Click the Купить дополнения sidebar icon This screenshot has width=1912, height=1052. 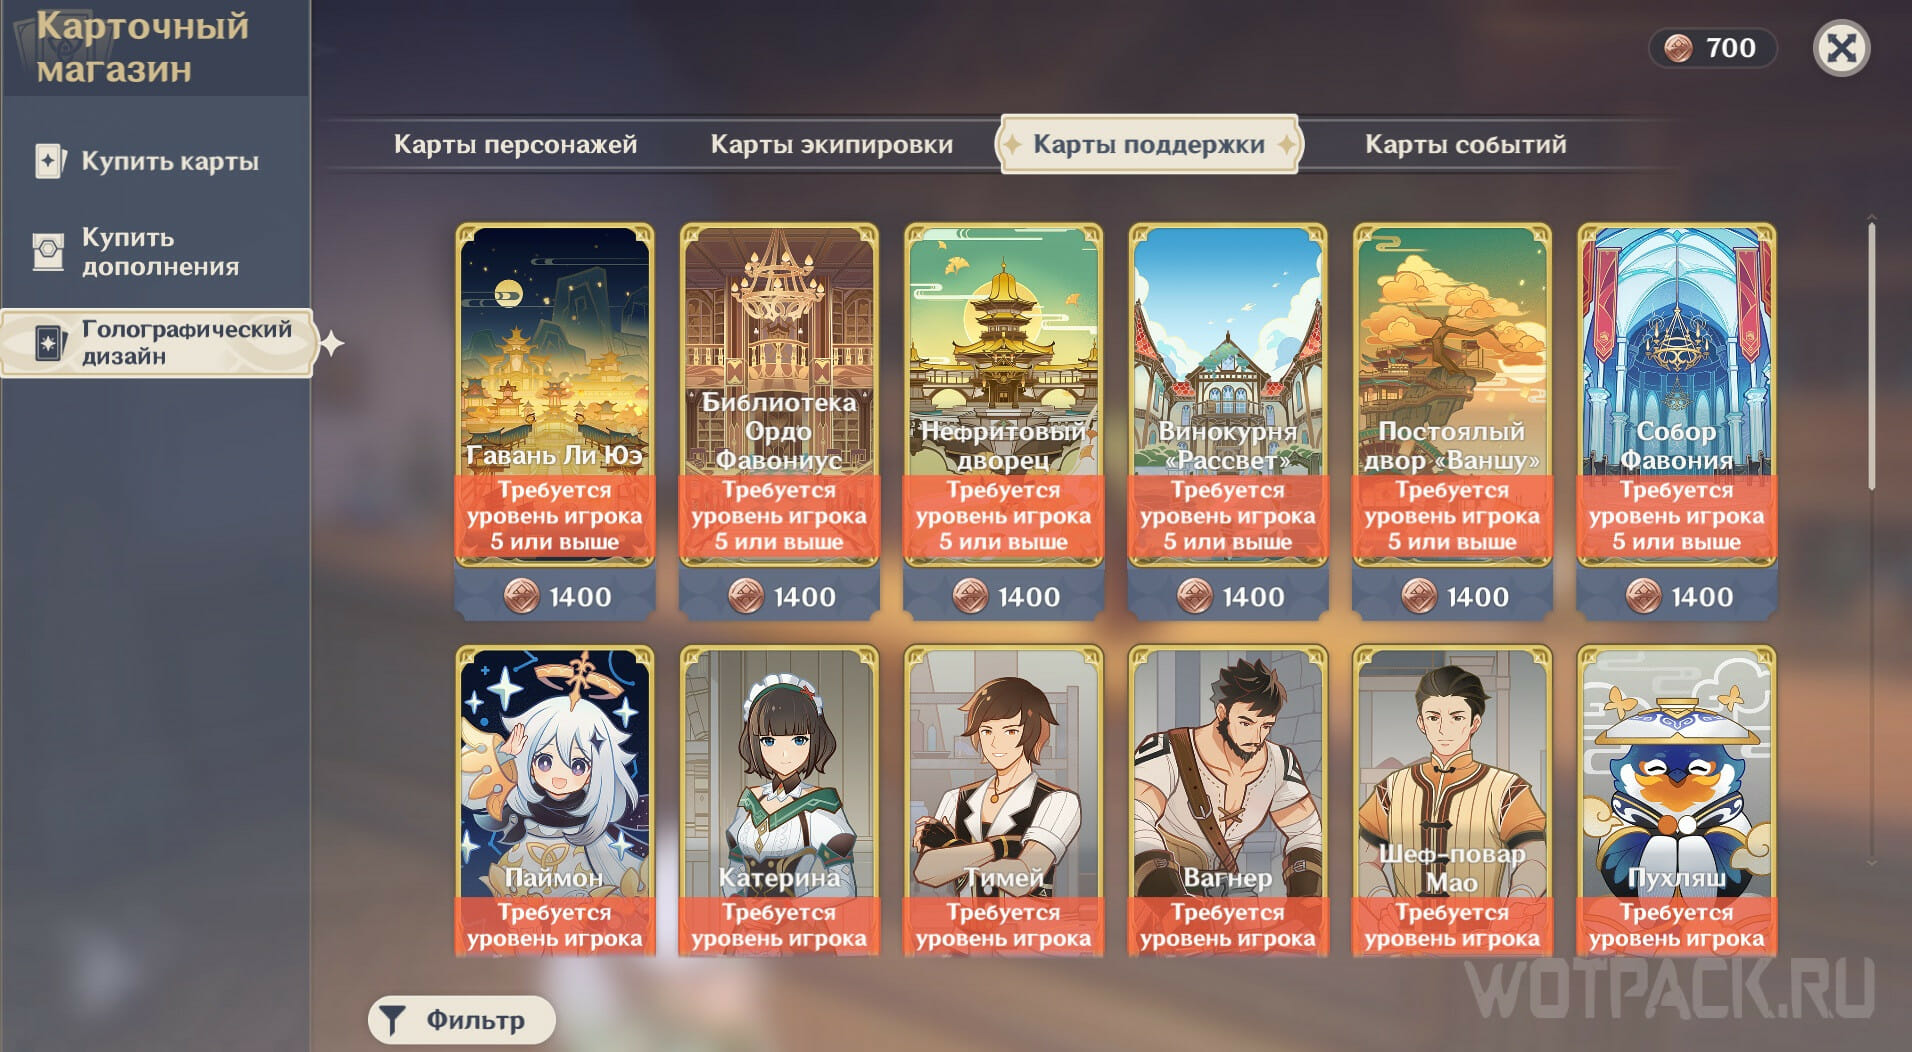point(48,251)
